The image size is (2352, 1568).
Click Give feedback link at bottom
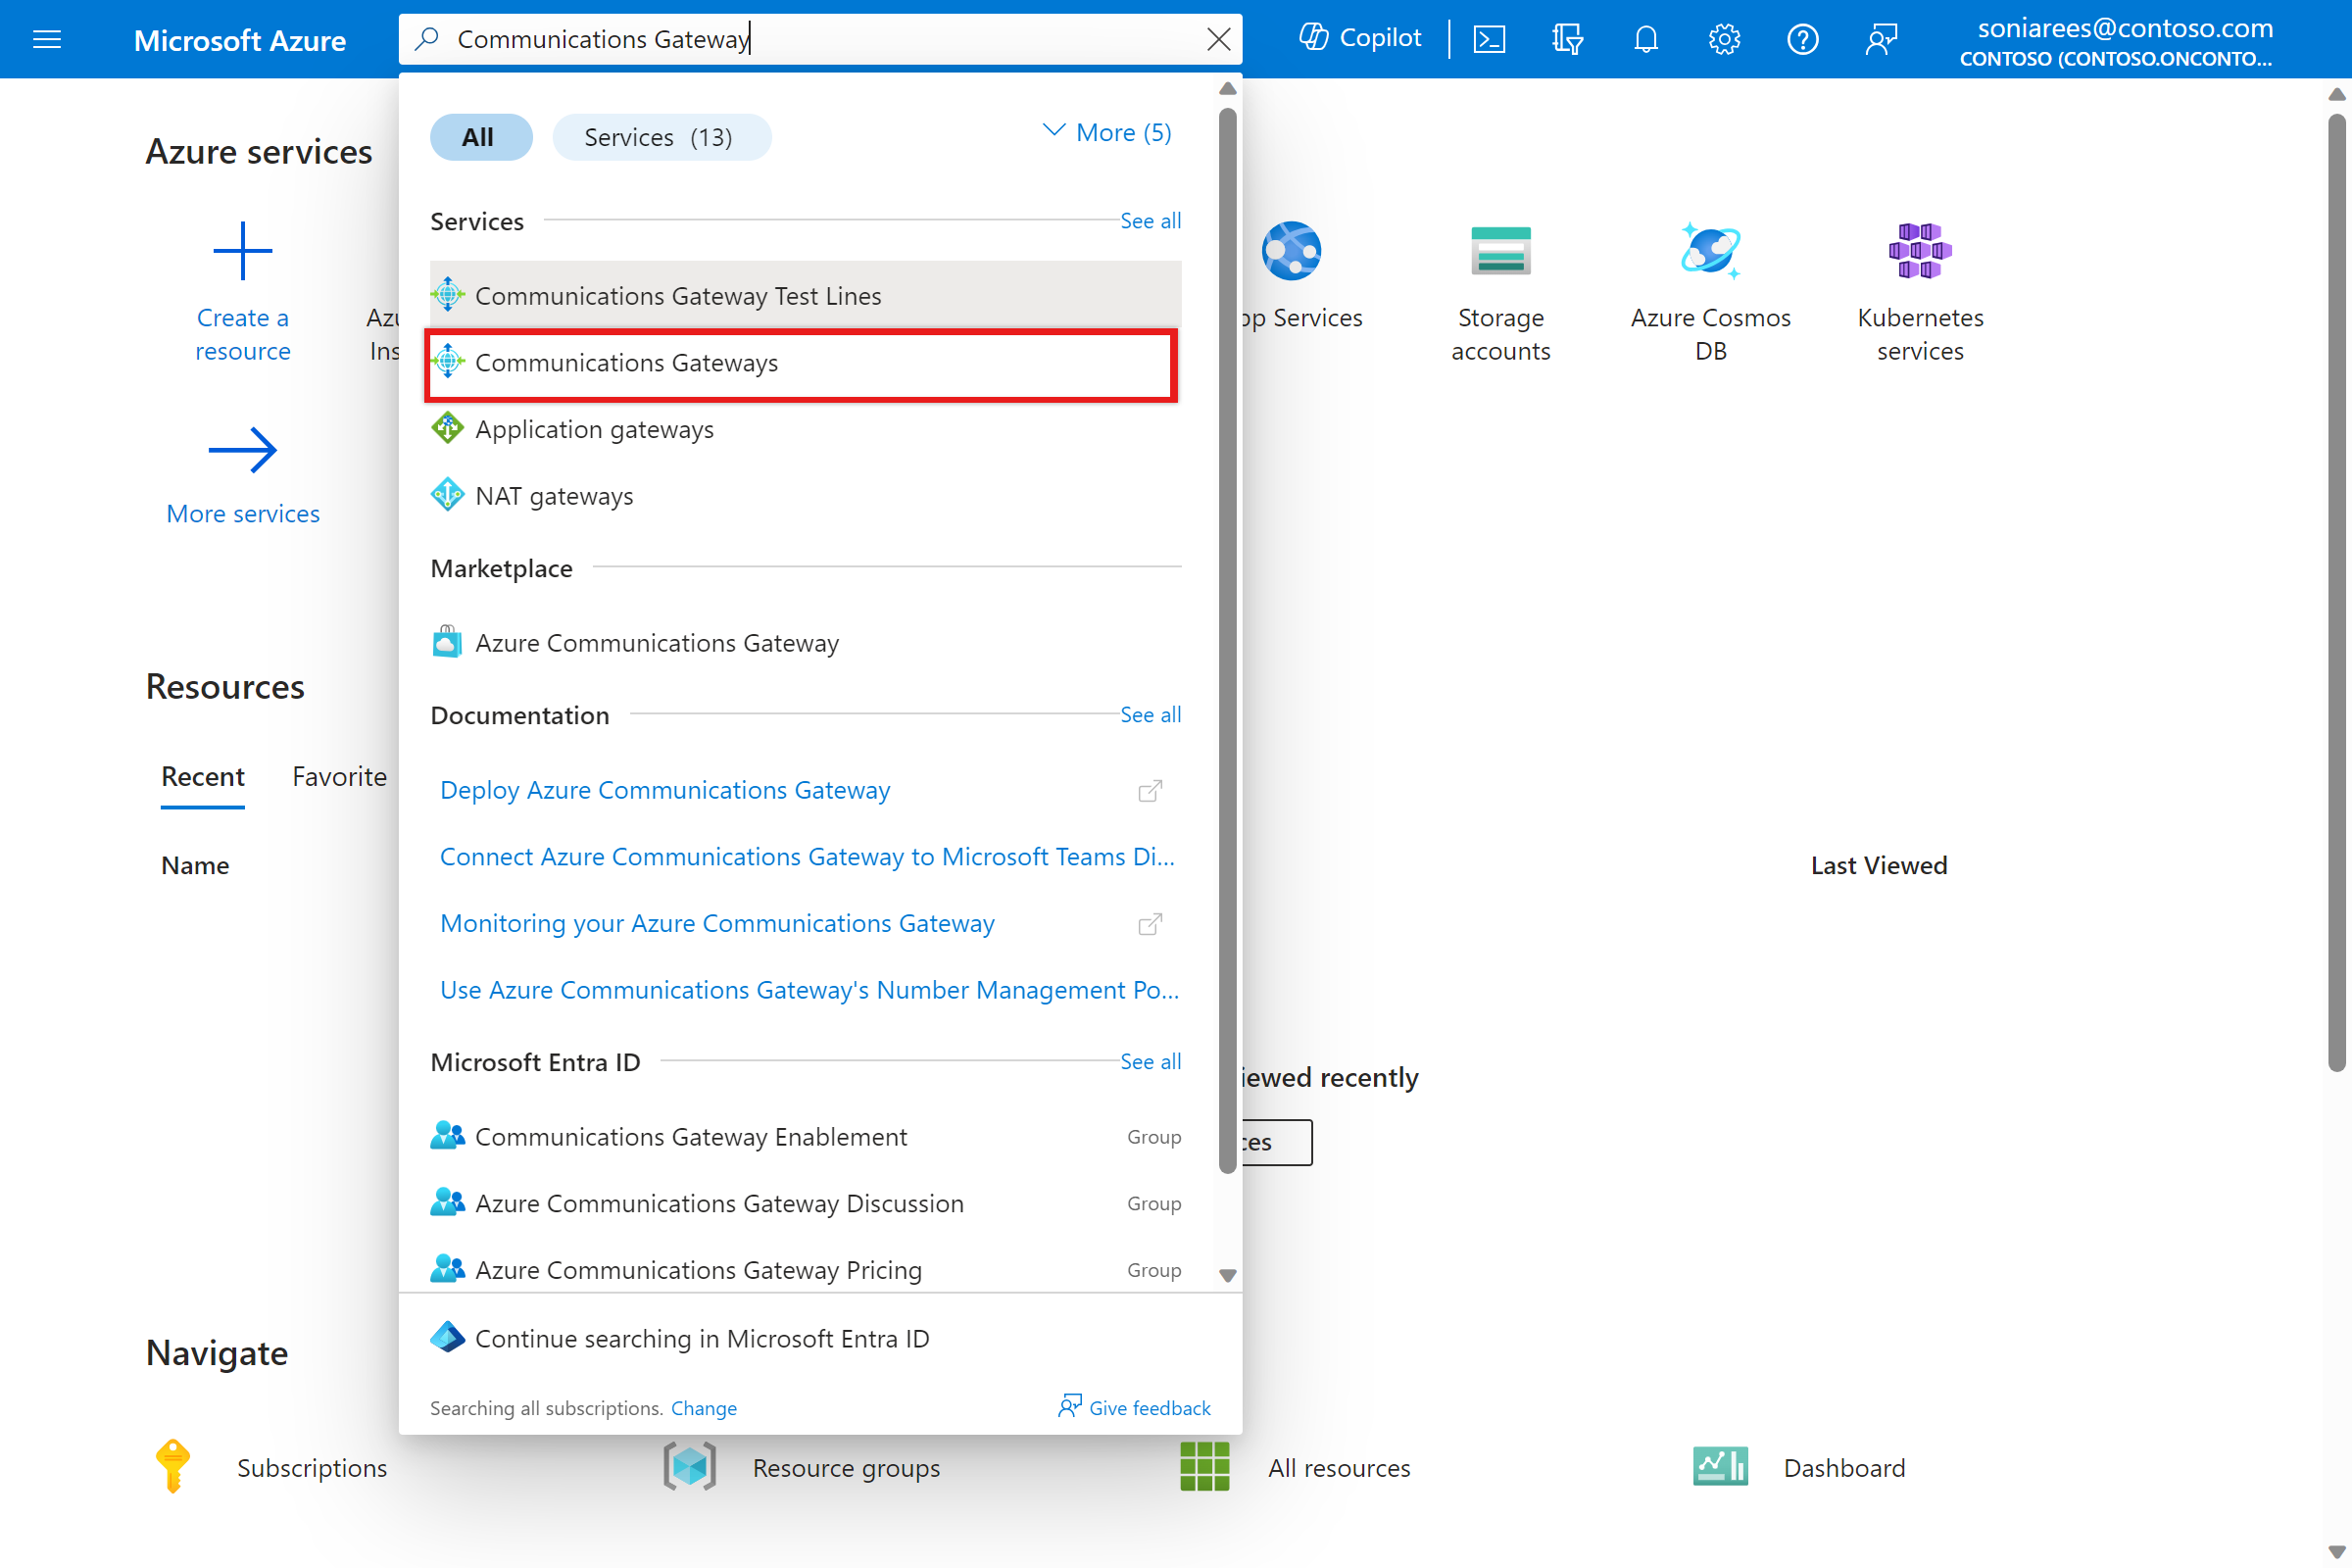click(1132, 1407)
